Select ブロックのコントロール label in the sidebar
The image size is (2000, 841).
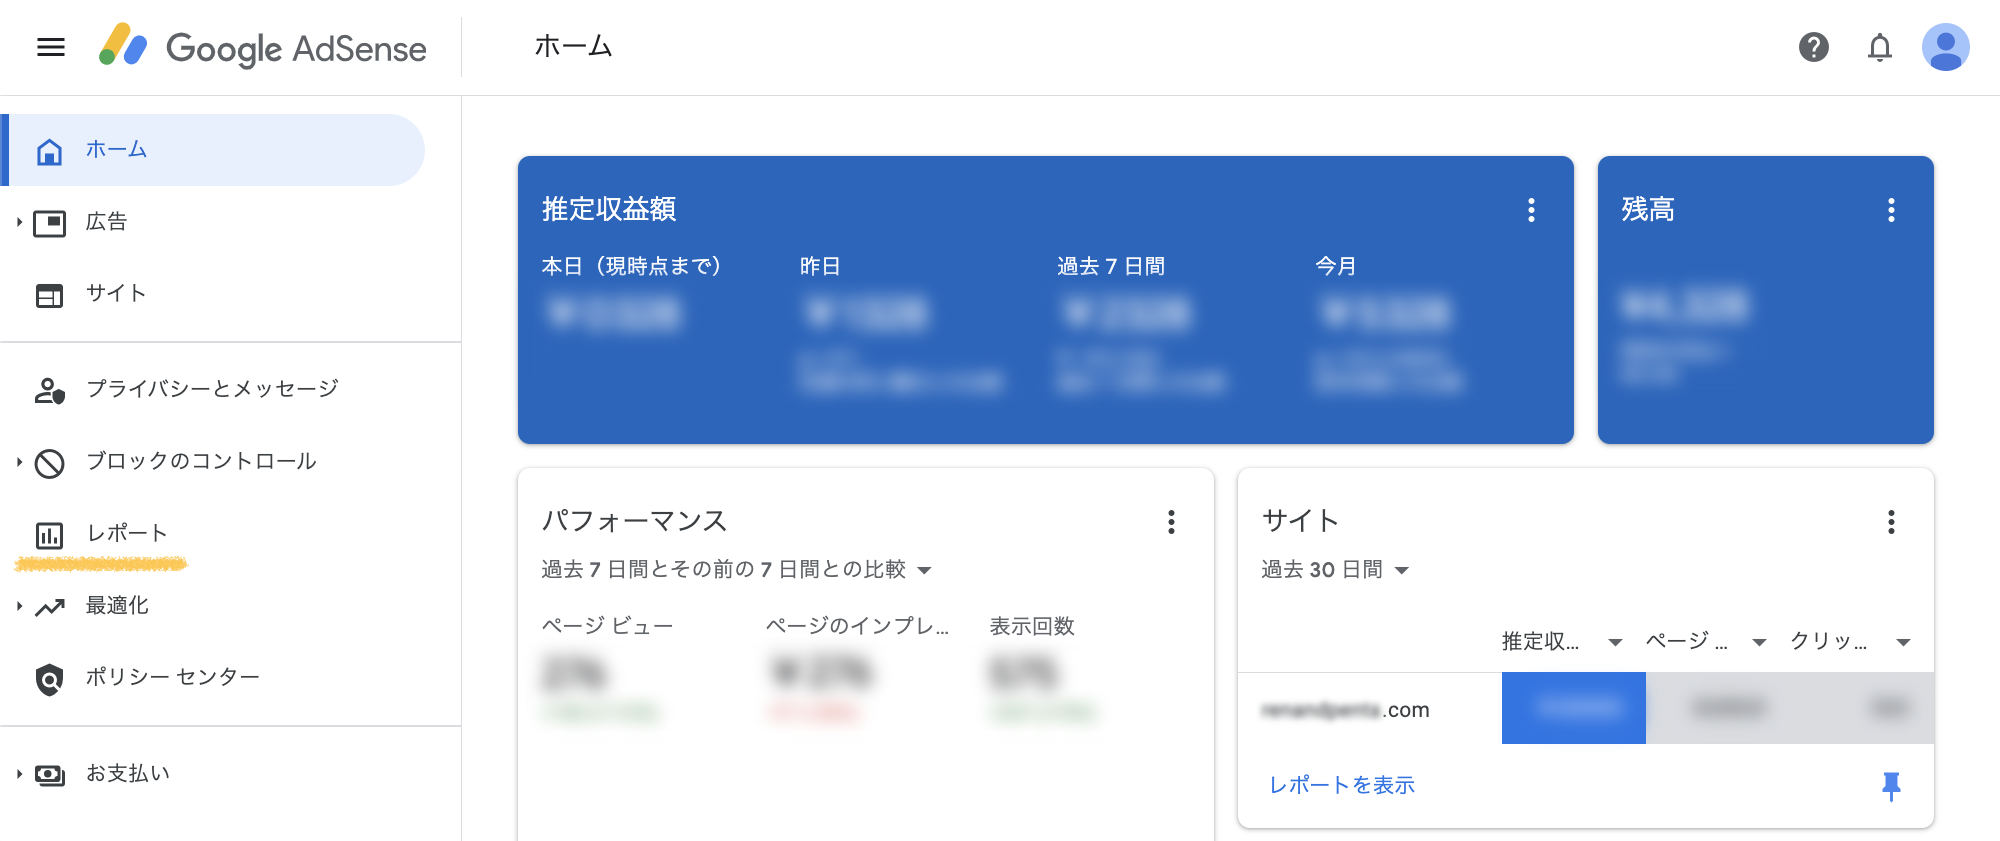pyautogui.click(x=201, y=461)
